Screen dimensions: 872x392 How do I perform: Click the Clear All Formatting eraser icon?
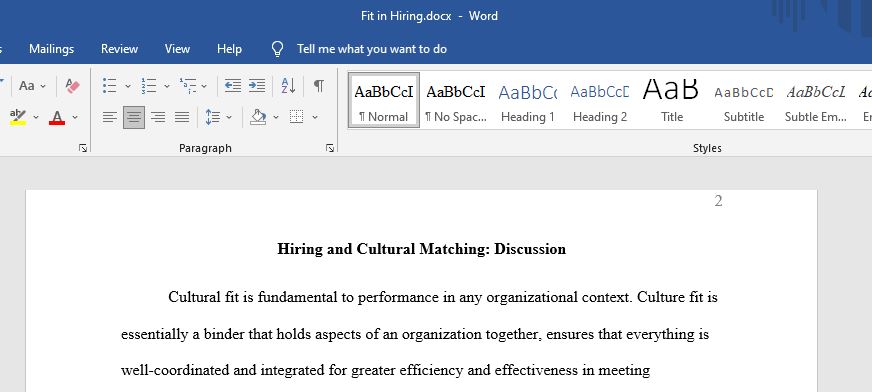(x=72, y=86)
